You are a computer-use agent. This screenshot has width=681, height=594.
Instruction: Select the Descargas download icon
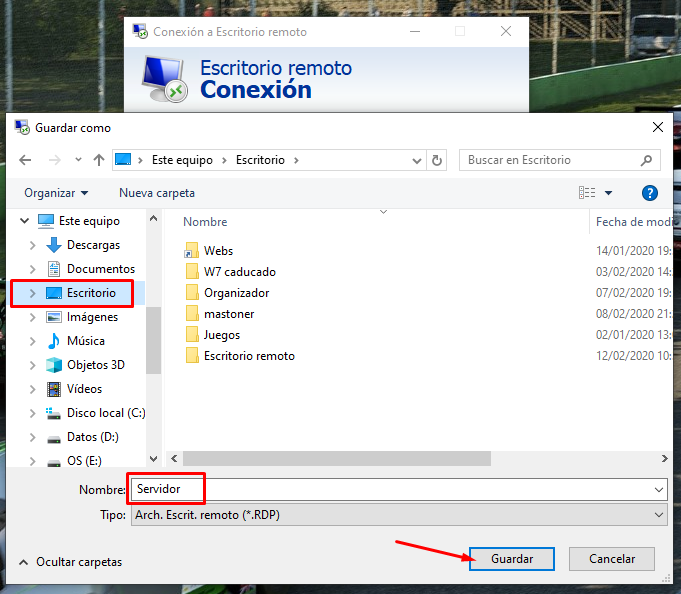(54, 245)
